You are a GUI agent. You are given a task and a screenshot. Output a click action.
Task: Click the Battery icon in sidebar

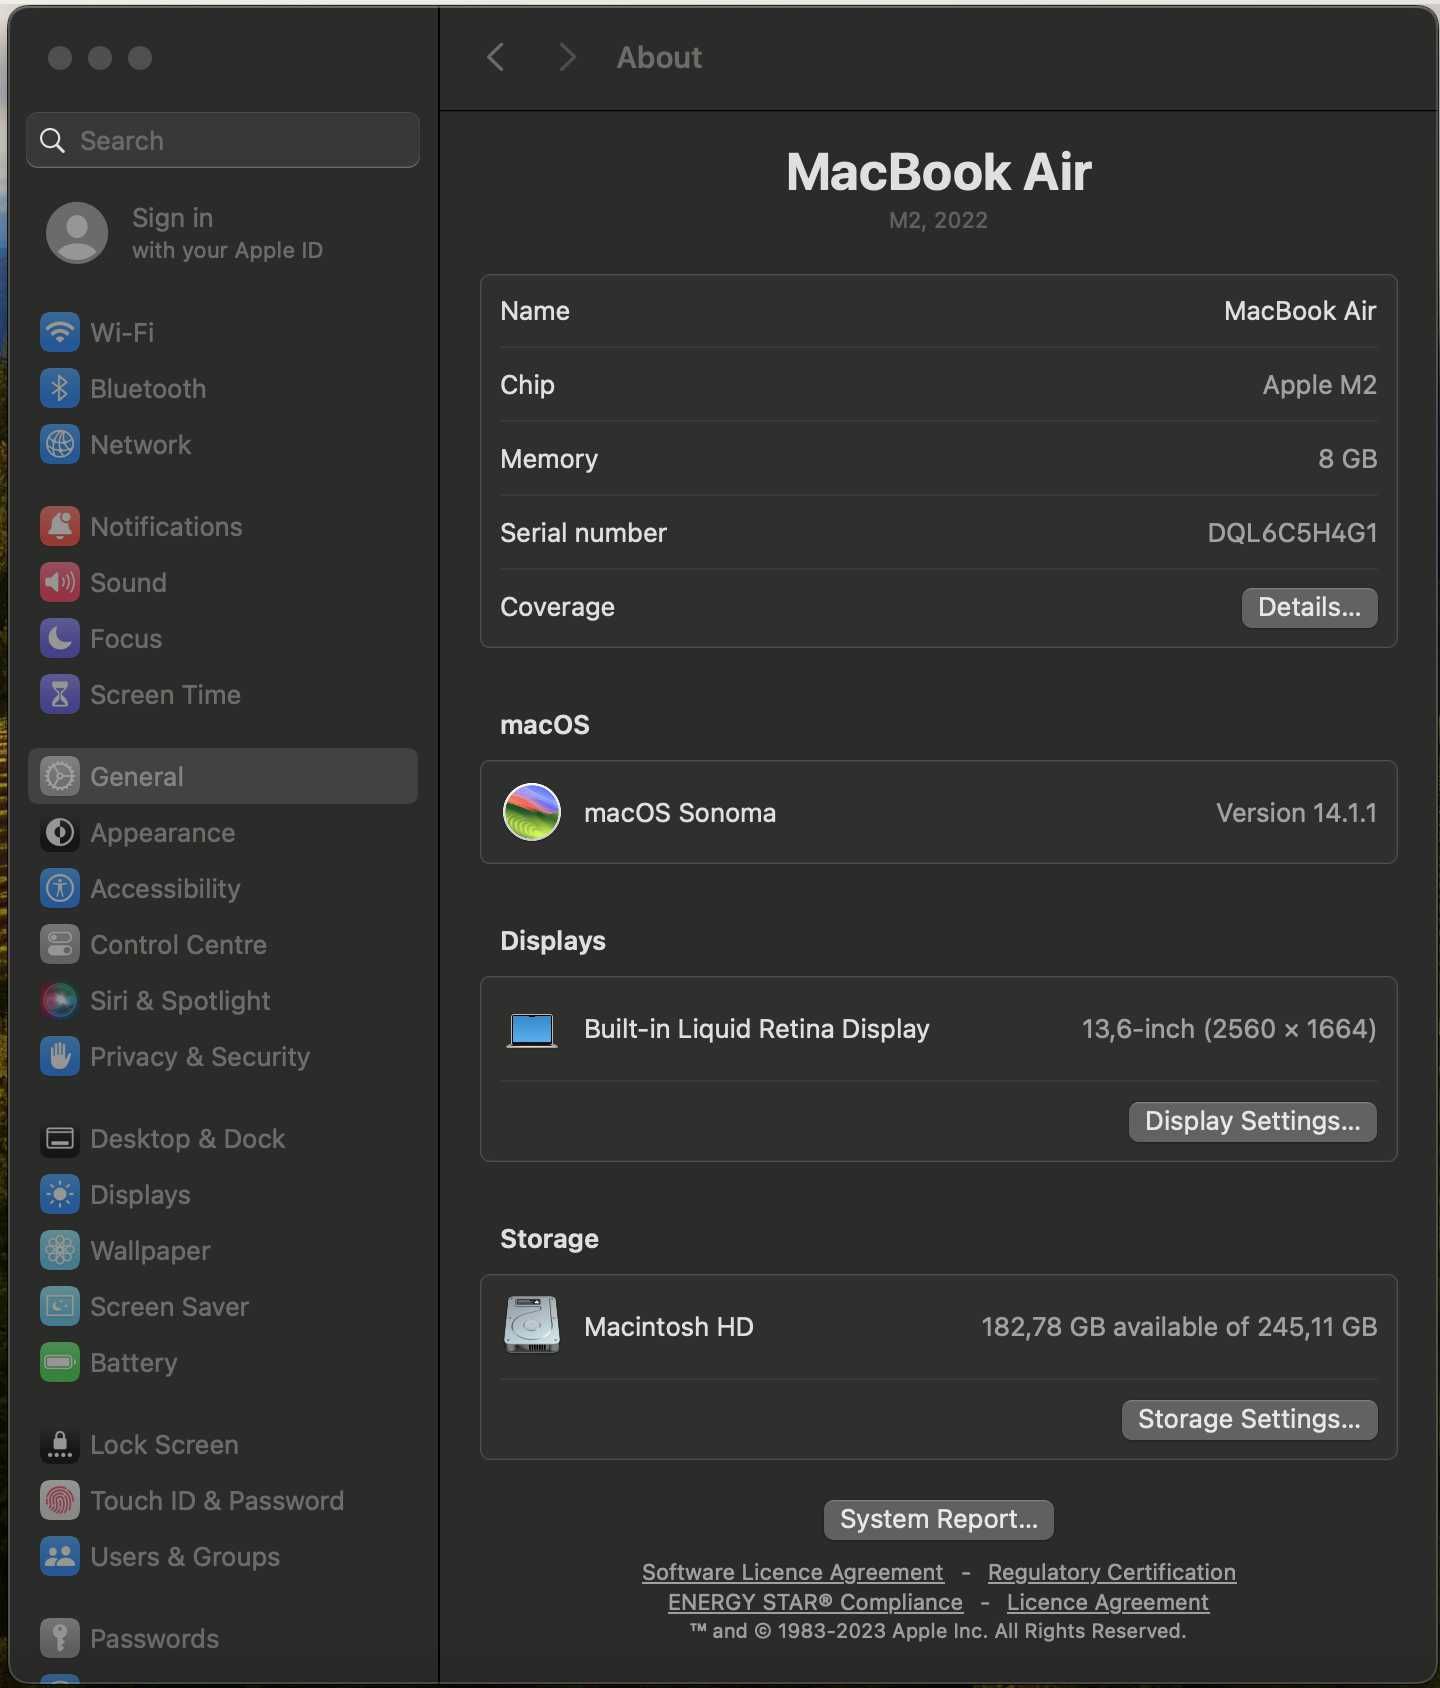(60, 1362)
